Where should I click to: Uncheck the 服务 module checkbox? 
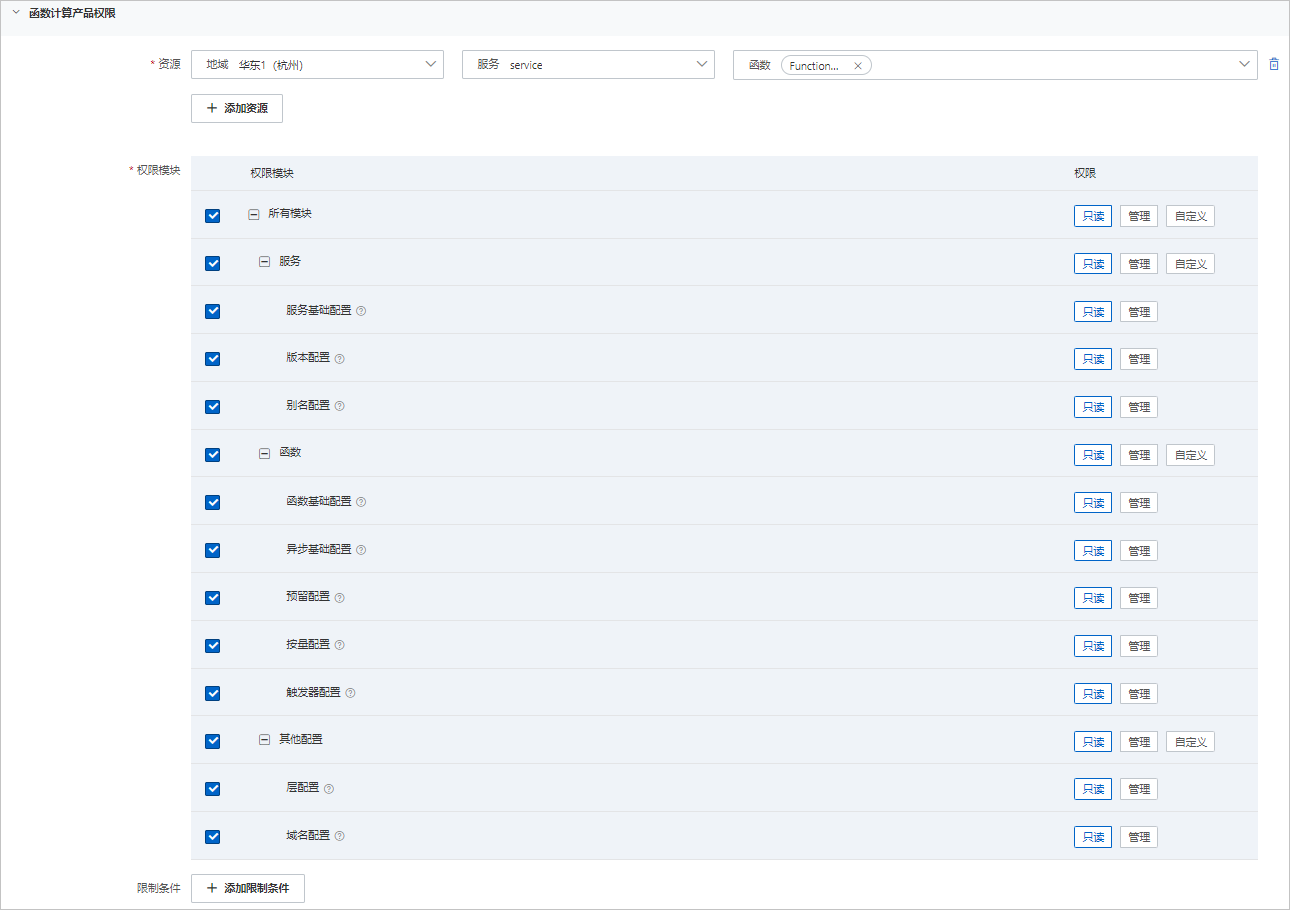[x=212, y=263]
